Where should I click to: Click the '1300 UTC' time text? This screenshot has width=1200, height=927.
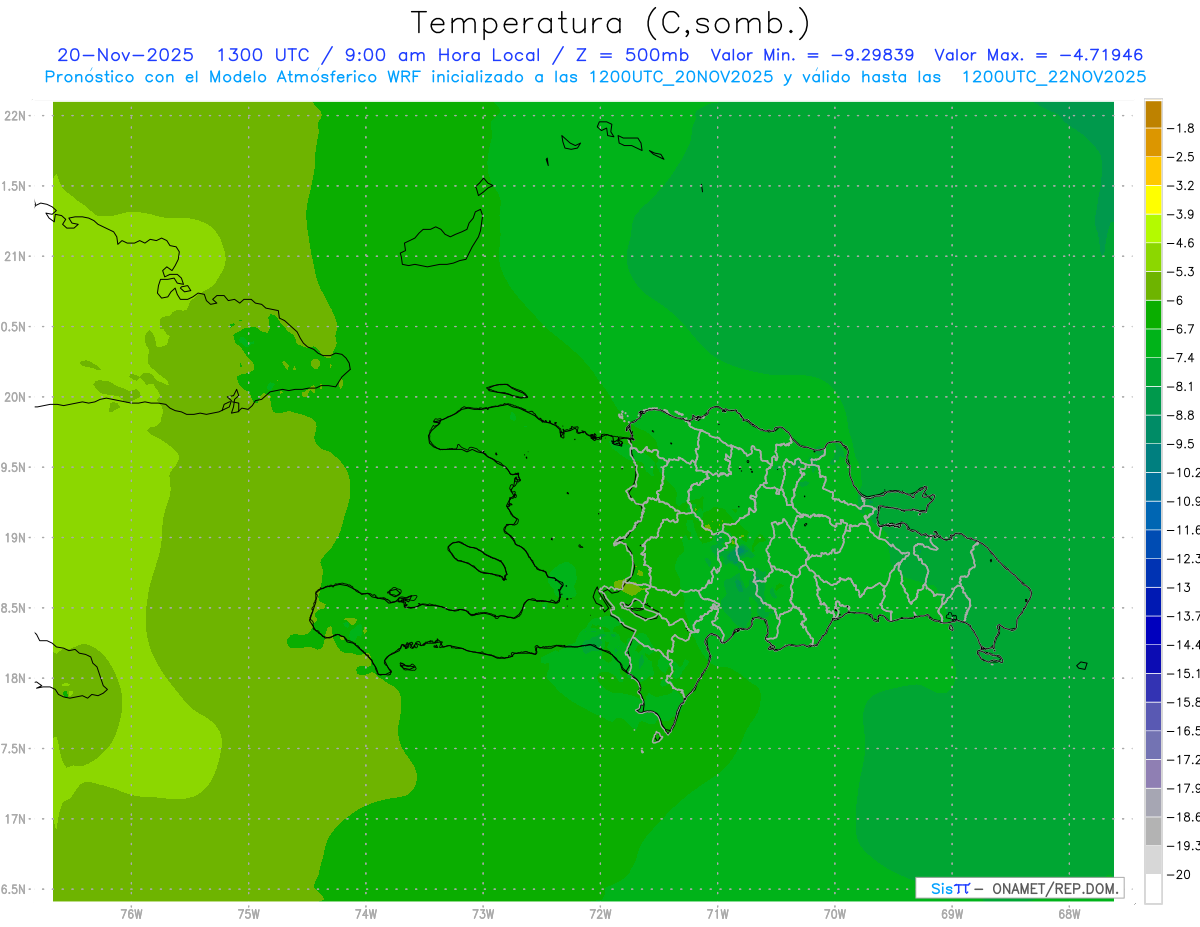pos(262,55)
